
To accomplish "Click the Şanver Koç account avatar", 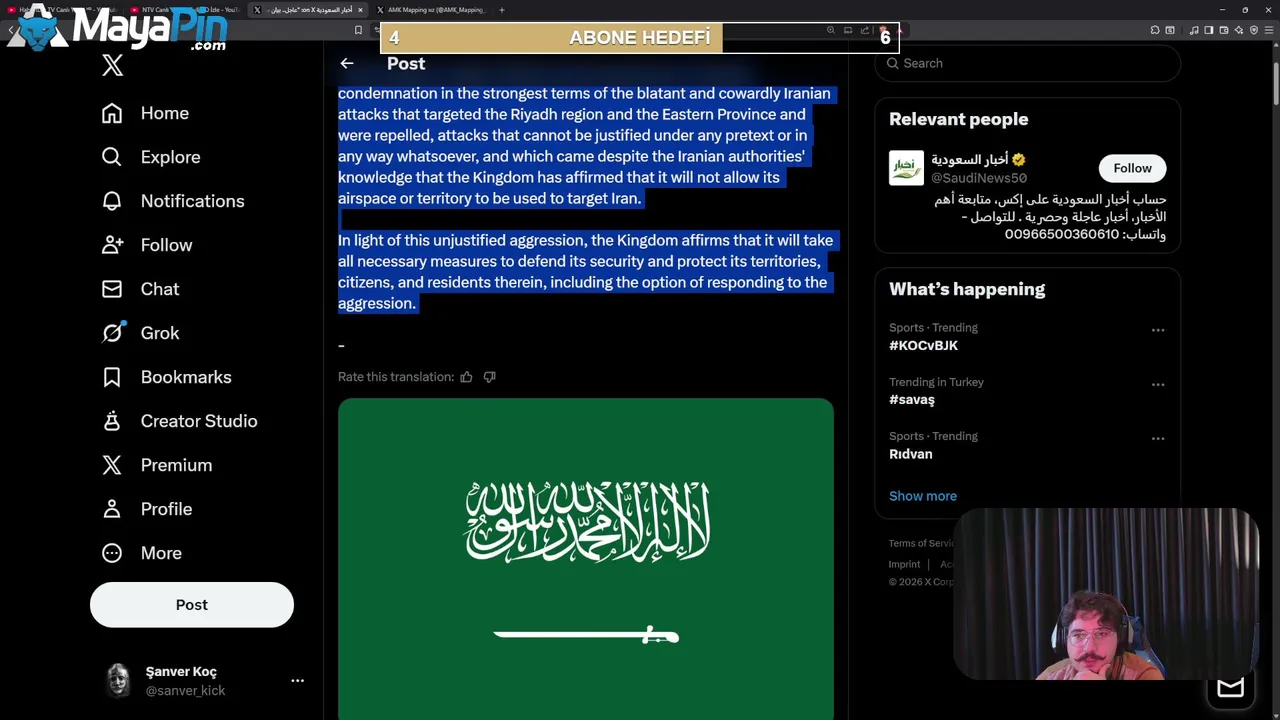I will point(118,680).
